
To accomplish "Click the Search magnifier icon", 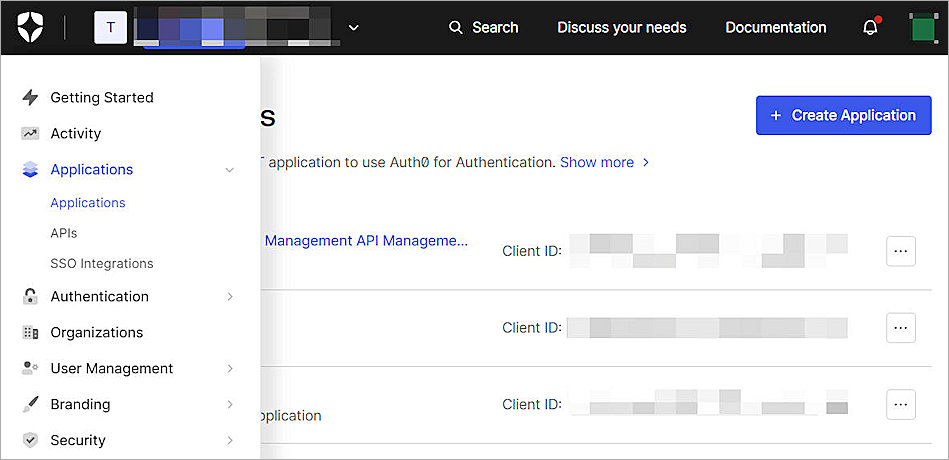I will (456, 28).
